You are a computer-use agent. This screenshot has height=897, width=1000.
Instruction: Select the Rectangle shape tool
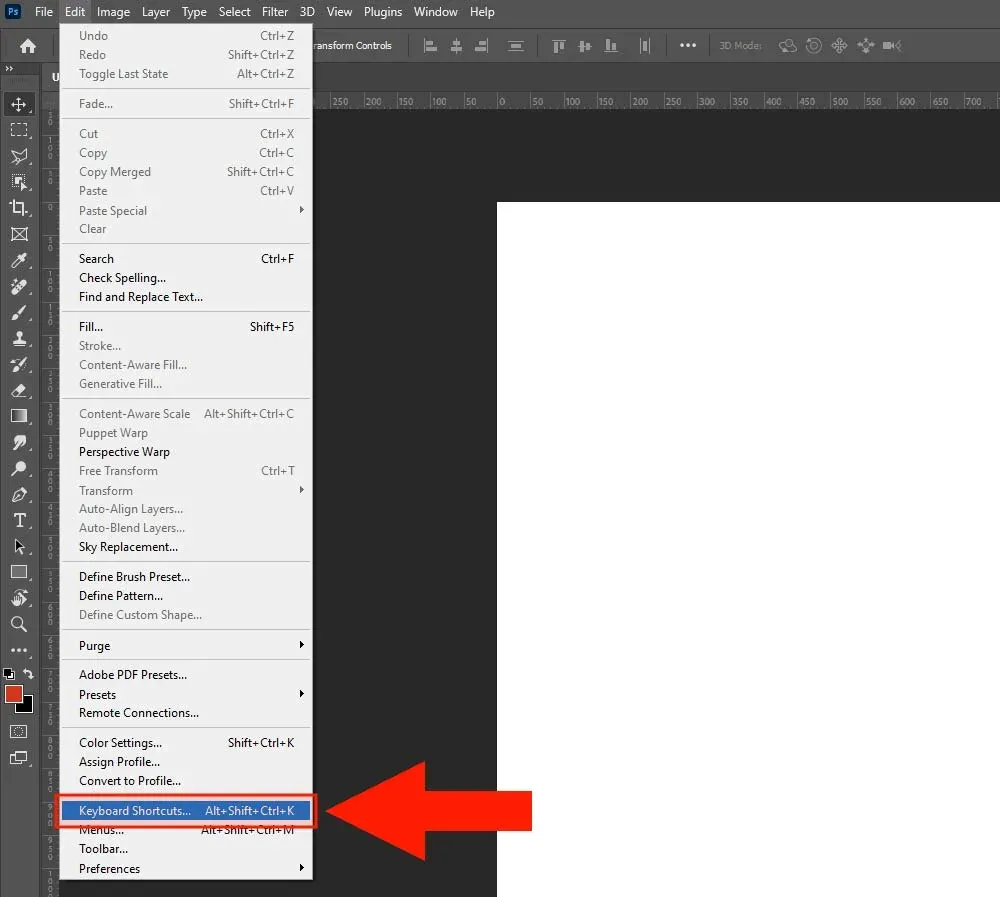pos(19,572)
